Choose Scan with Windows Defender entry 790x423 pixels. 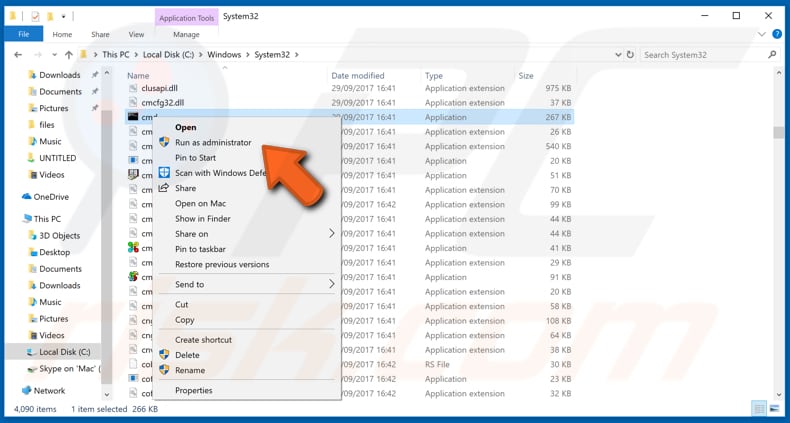click(218, 173)
